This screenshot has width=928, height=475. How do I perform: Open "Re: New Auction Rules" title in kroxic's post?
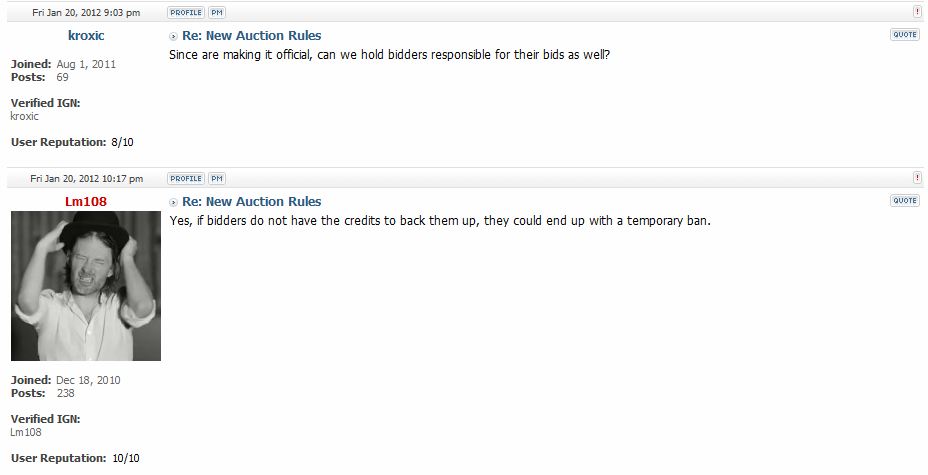click(x=251, y=36)
